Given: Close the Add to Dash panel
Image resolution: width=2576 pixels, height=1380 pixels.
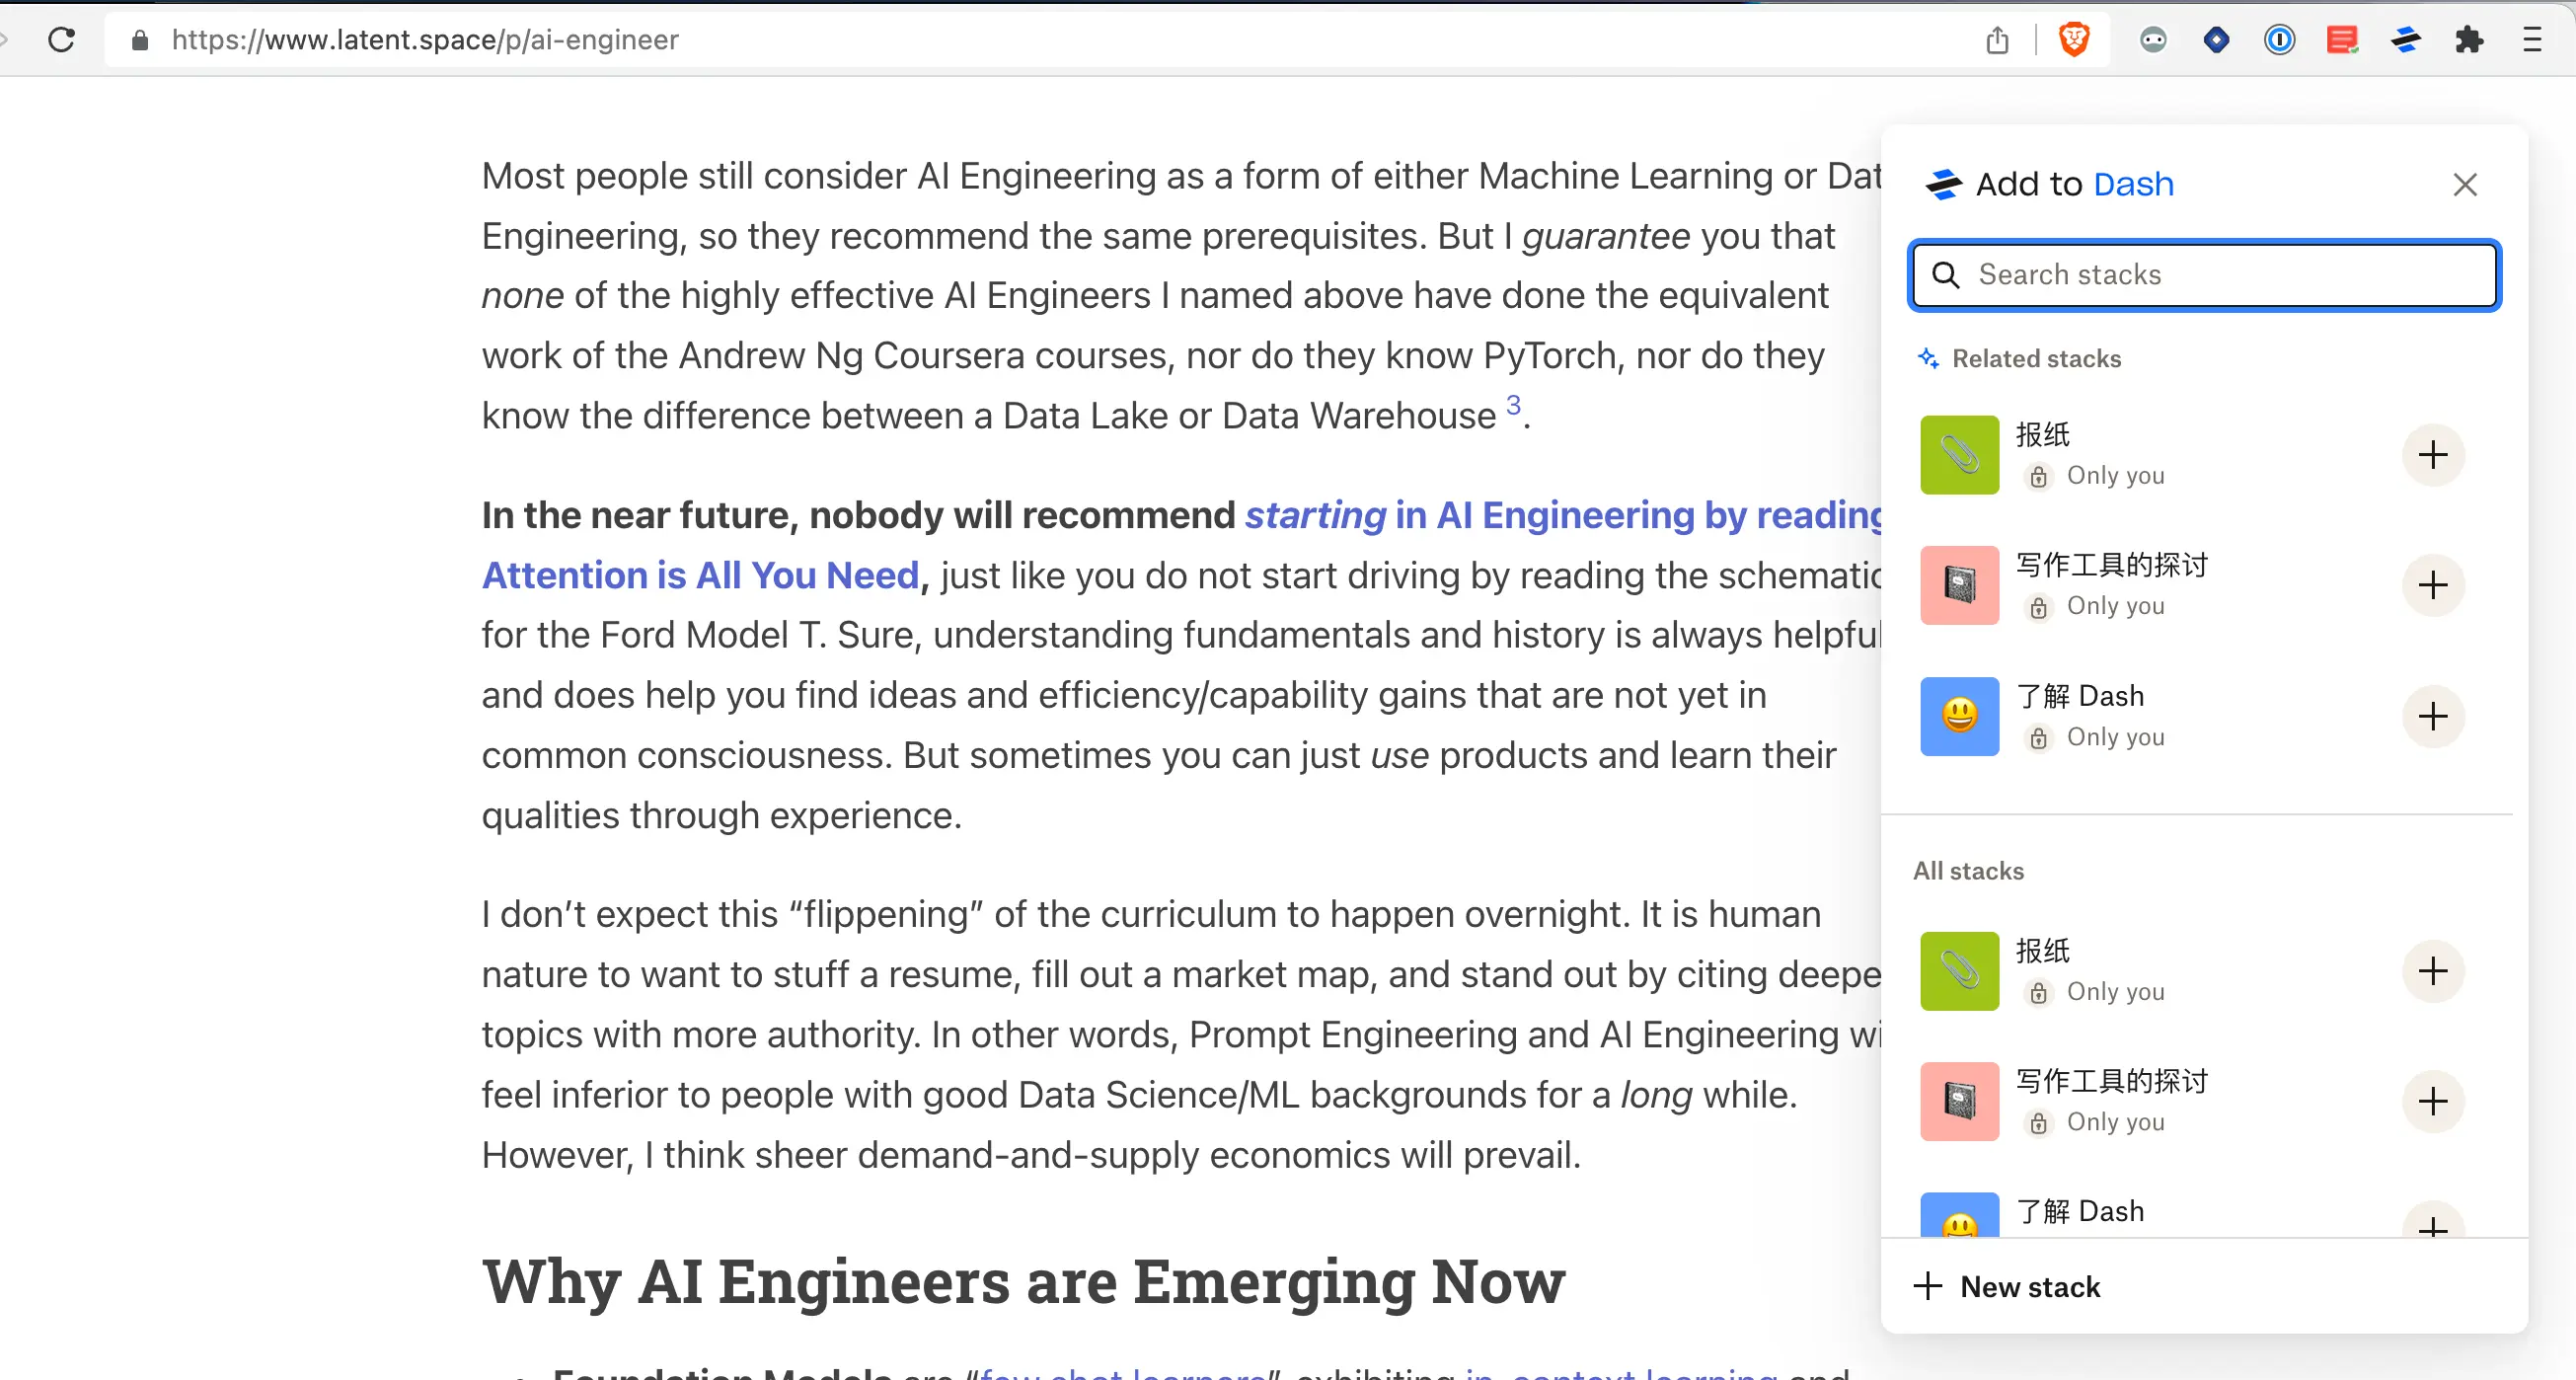Looking at the screenshot, I should click(x=2464, y=185).
